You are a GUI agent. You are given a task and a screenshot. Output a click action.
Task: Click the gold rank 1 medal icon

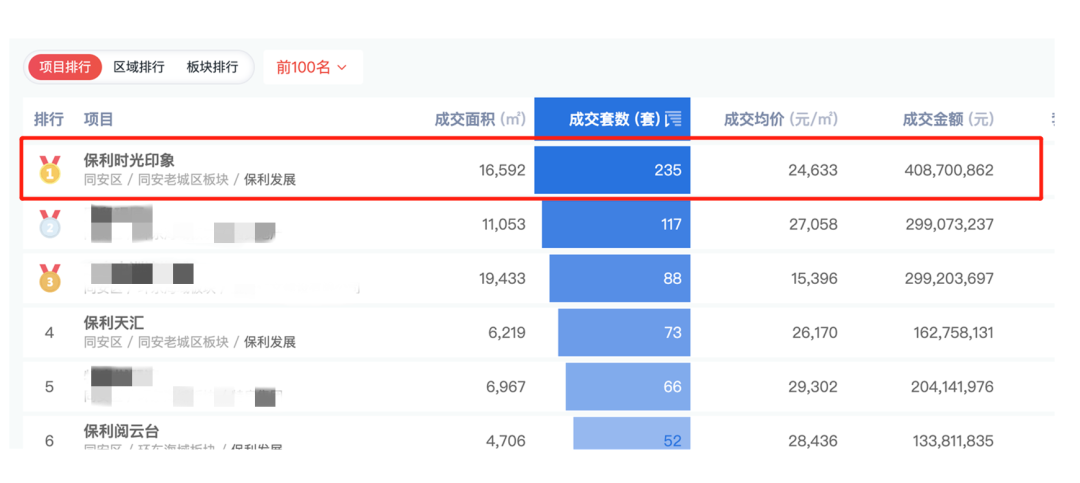[50, 170]
